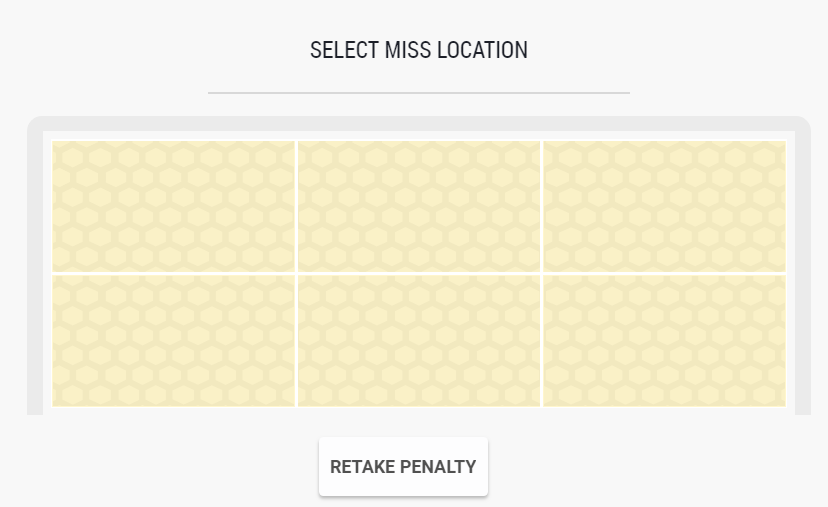Select the top-left goal zone
828x507 pixels.
click(x=173, y=206)
